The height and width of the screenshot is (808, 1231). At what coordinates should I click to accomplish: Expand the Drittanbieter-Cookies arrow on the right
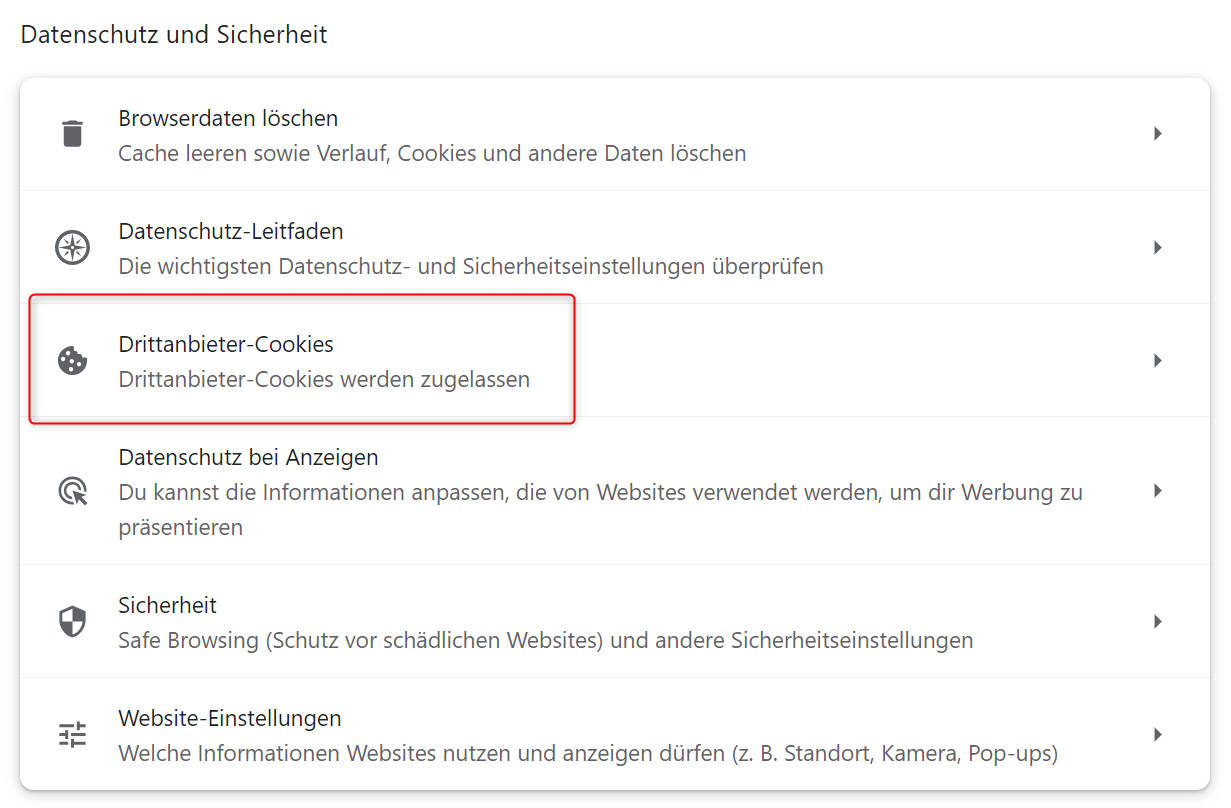point(1157,360)
